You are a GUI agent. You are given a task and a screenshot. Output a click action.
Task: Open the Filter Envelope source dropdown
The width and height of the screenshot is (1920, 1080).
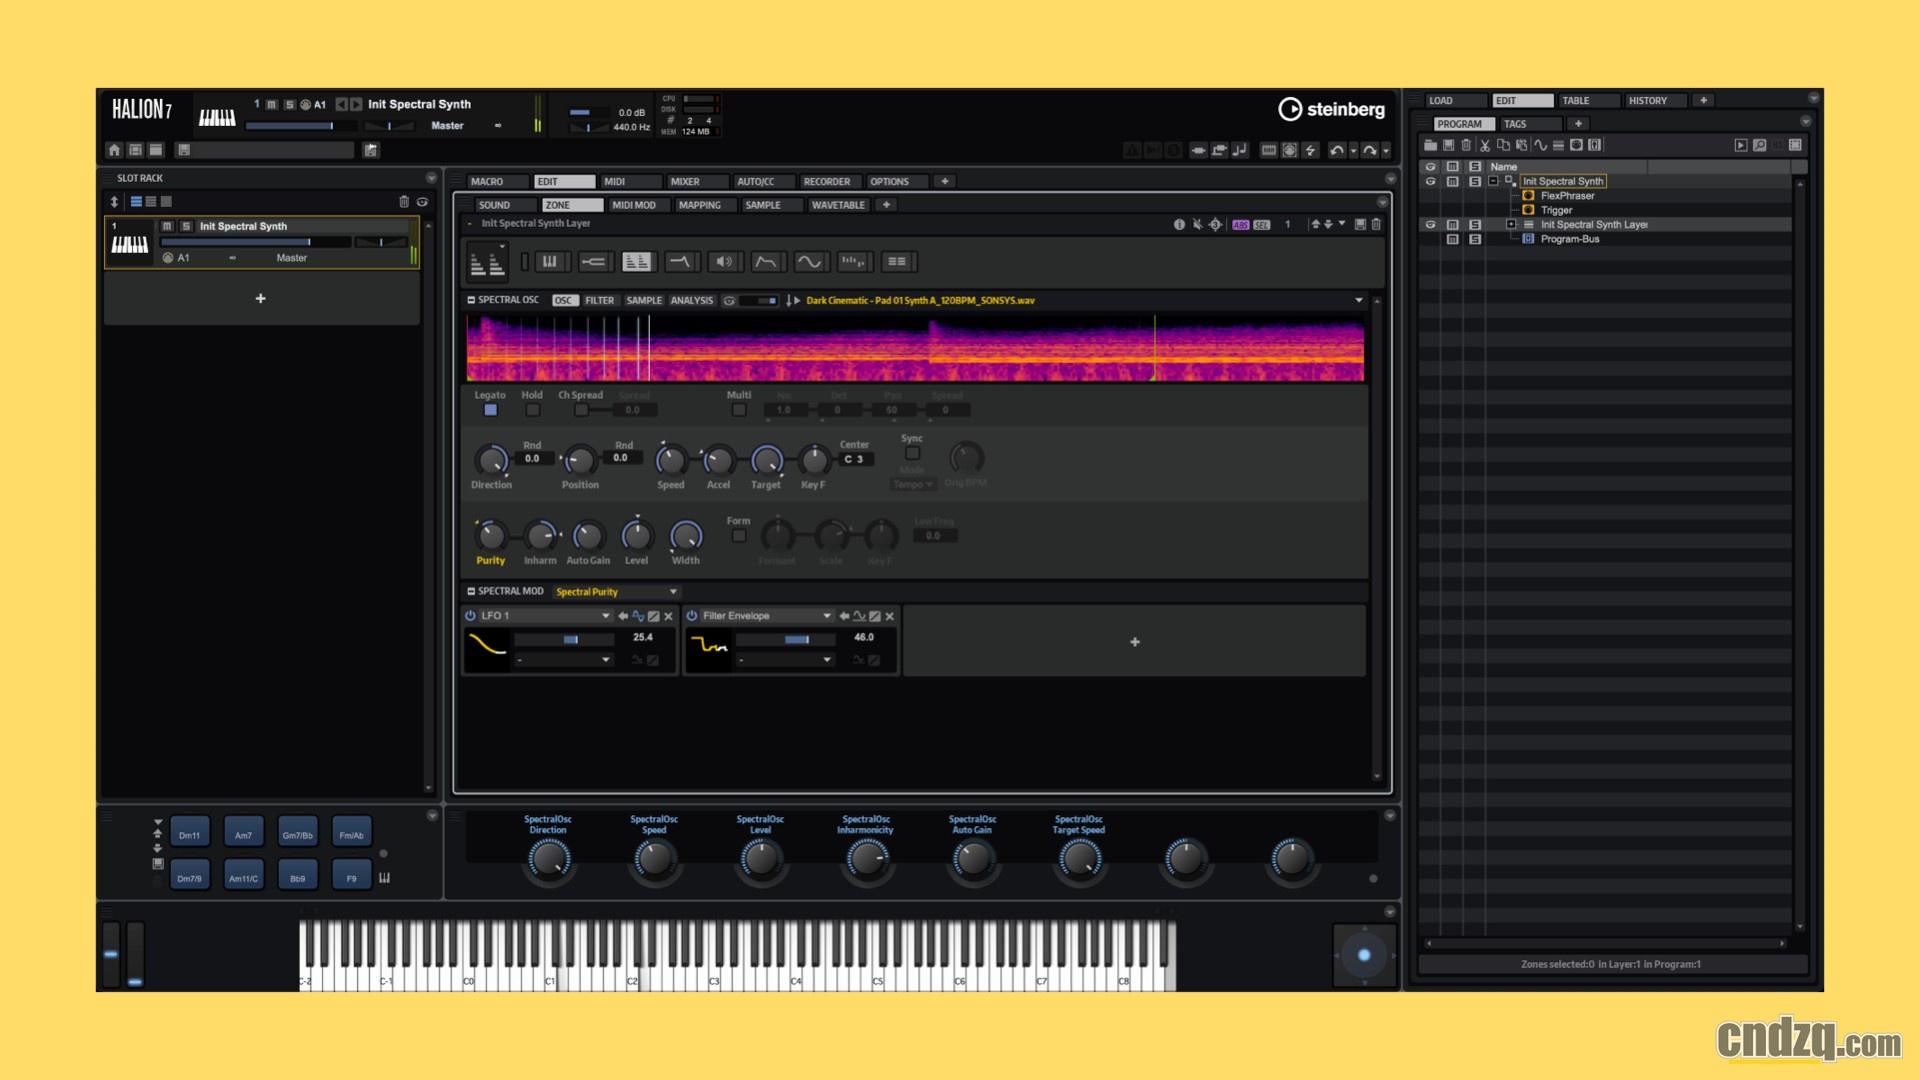click(766, 616)
